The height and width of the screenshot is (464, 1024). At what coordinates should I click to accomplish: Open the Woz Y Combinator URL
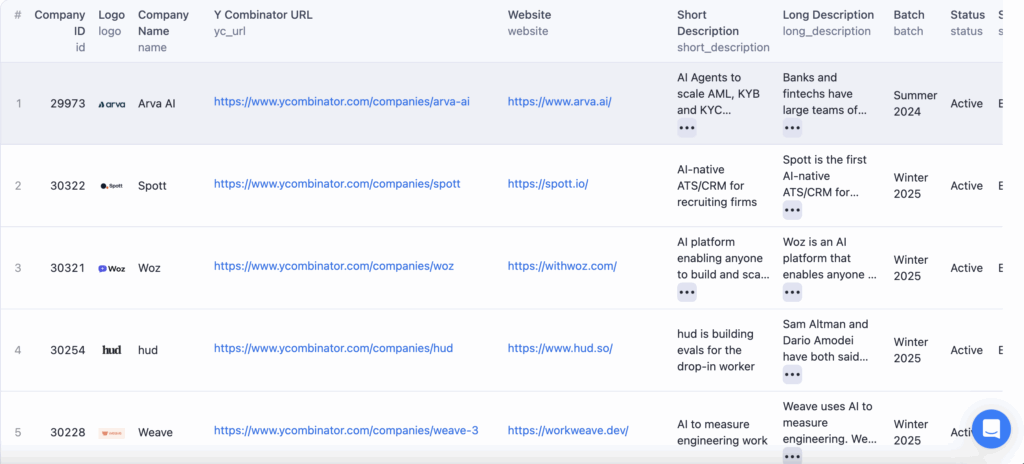(334, 267)
